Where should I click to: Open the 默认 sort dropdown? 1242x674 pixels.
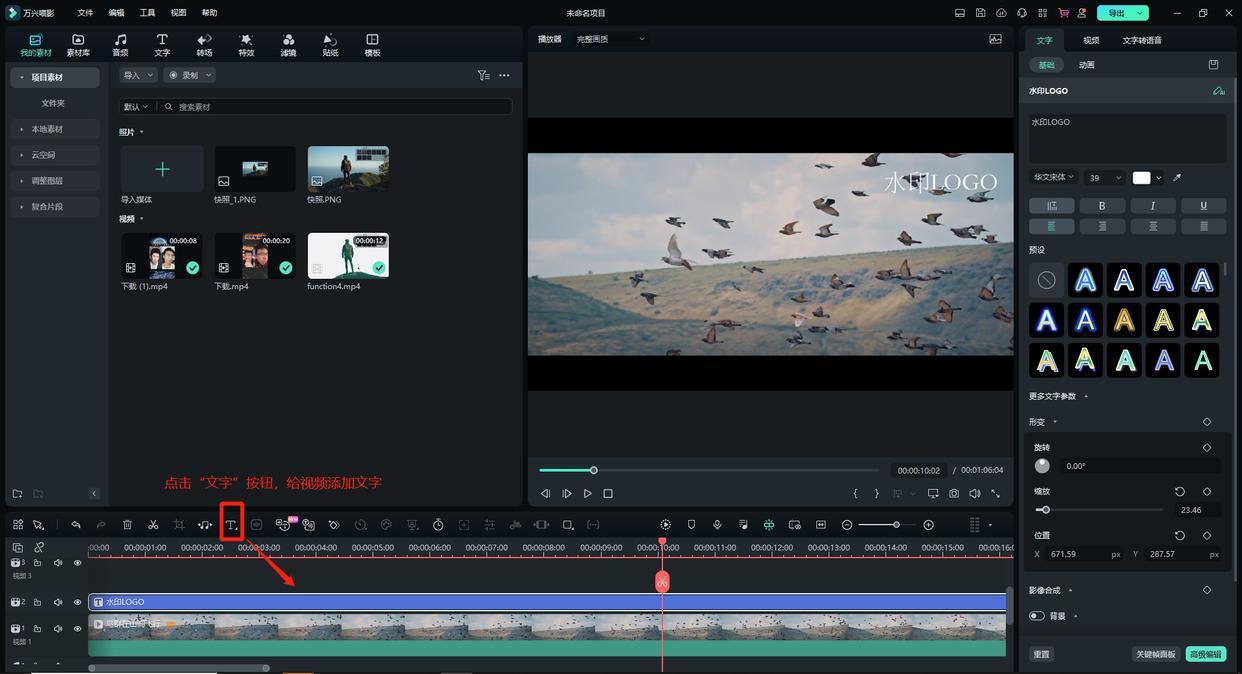click(136, 107)
